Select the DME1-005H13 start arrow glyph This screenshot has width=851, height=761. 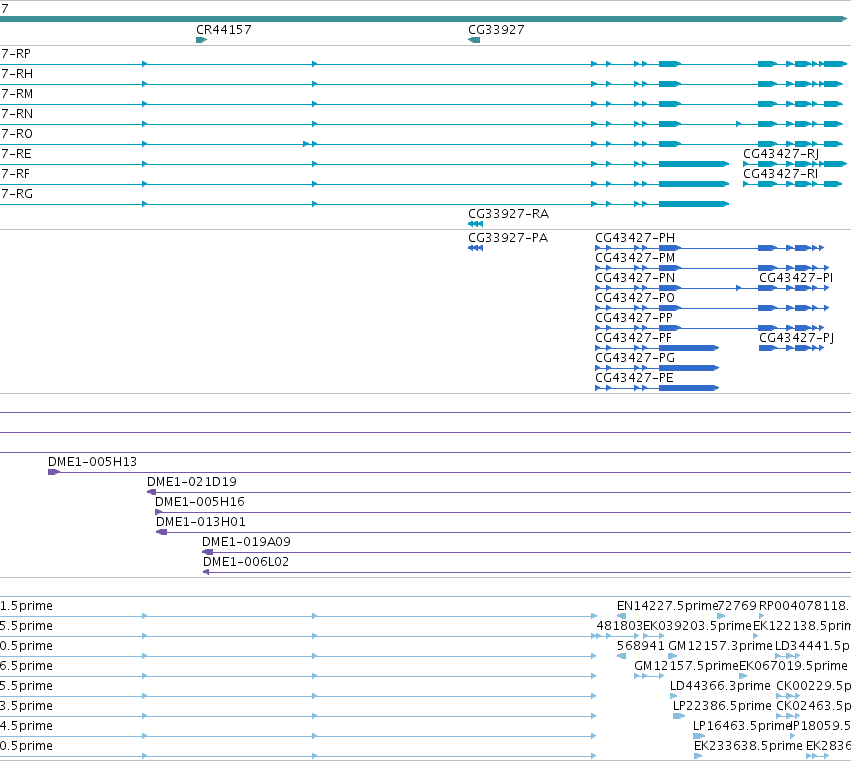54,472
